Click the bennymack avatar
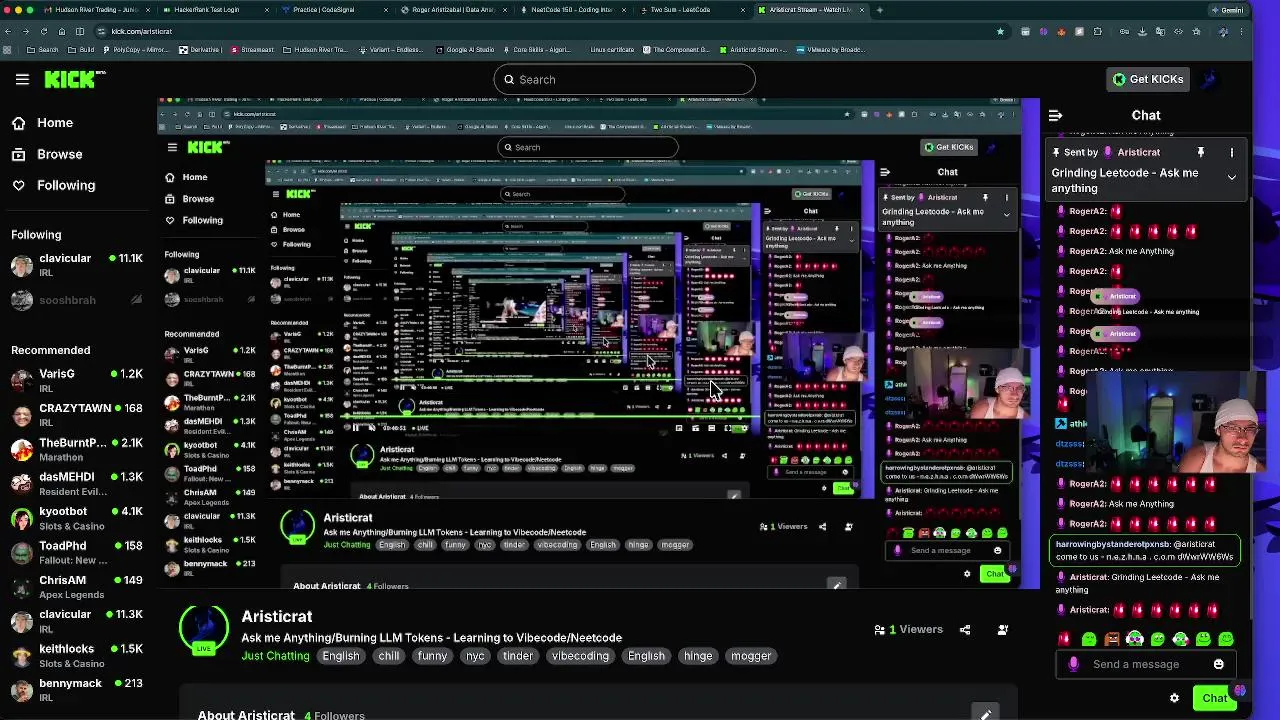Image resolution: width=1280 pixels, height=720 pixels. point(21,689)
